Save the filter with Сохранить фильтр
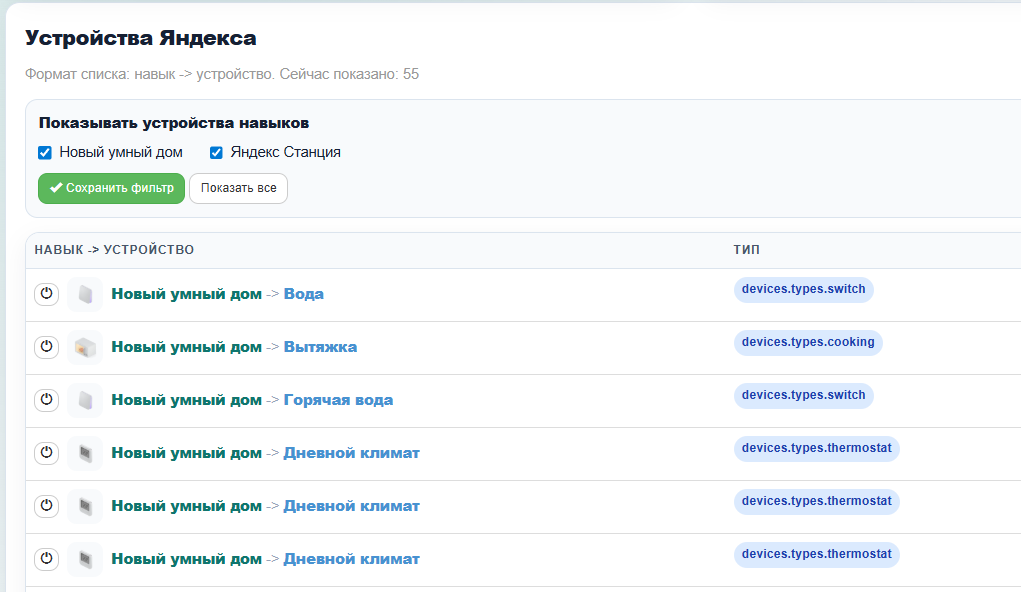 pos(111,188)
